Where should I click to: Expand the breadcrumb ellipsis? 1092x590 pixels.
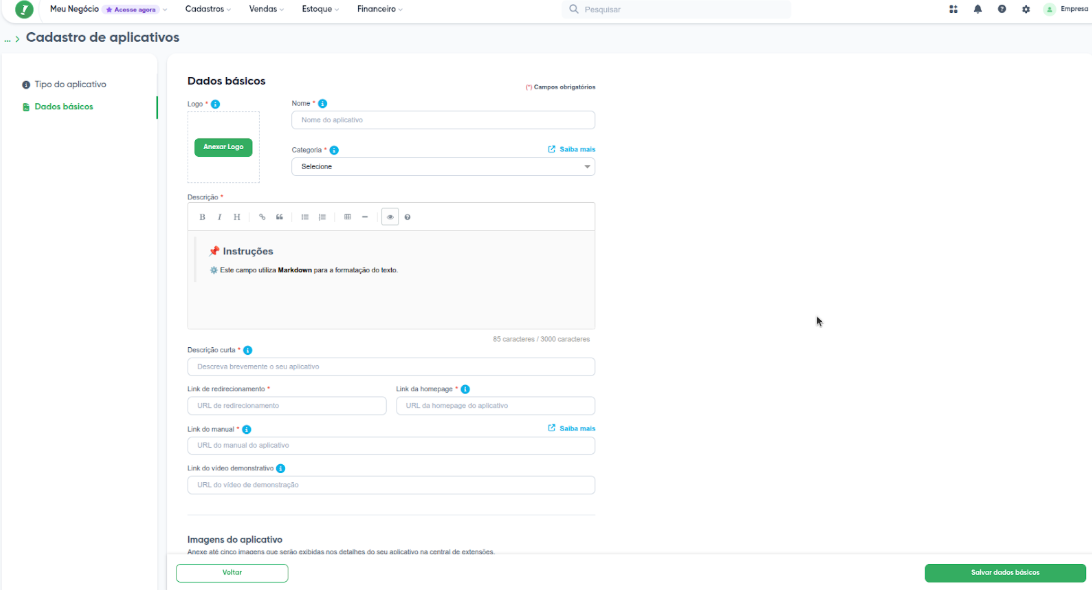click(x=8, y=39)
